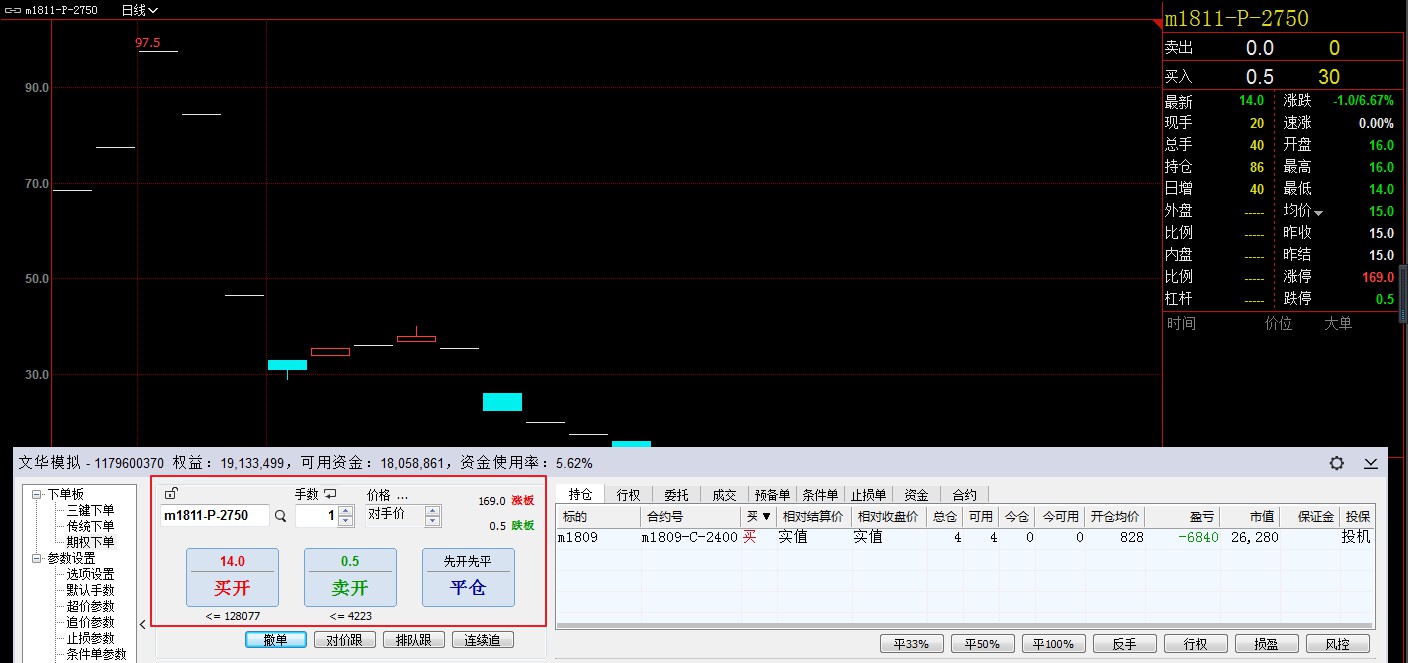
Task: Open the 均价 dropdown arrow in quote panel
Action: pyautogui.click(x=1318, y=212)
